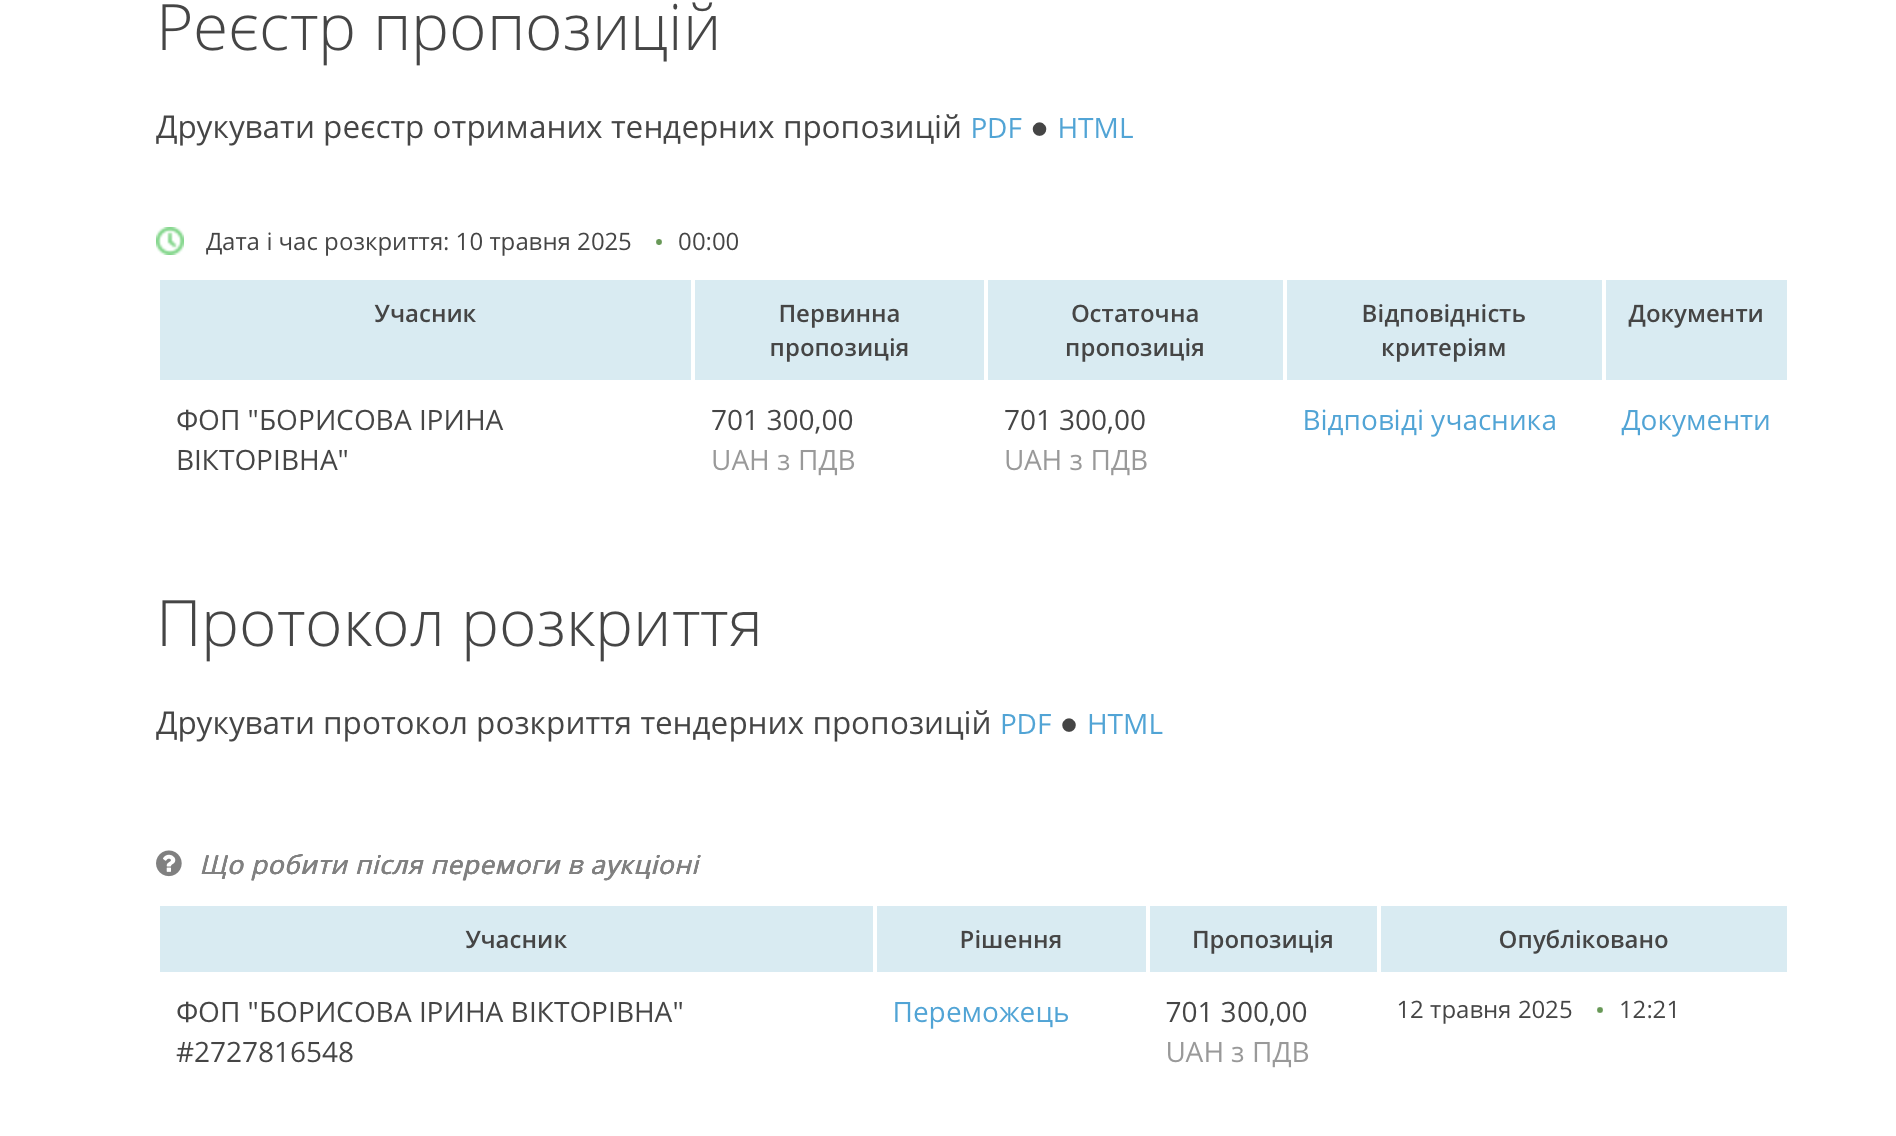Click the 'Остаточна пропозиція' column header
This screenshot has height=1136, width=1896.
[1134, 330]
